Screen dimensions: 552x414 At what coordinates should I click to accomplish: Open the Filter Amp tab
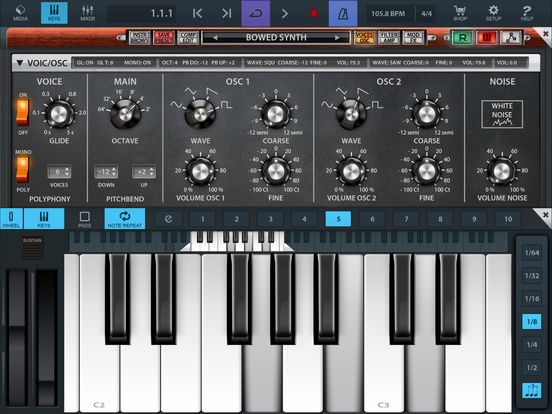[389, 37]
